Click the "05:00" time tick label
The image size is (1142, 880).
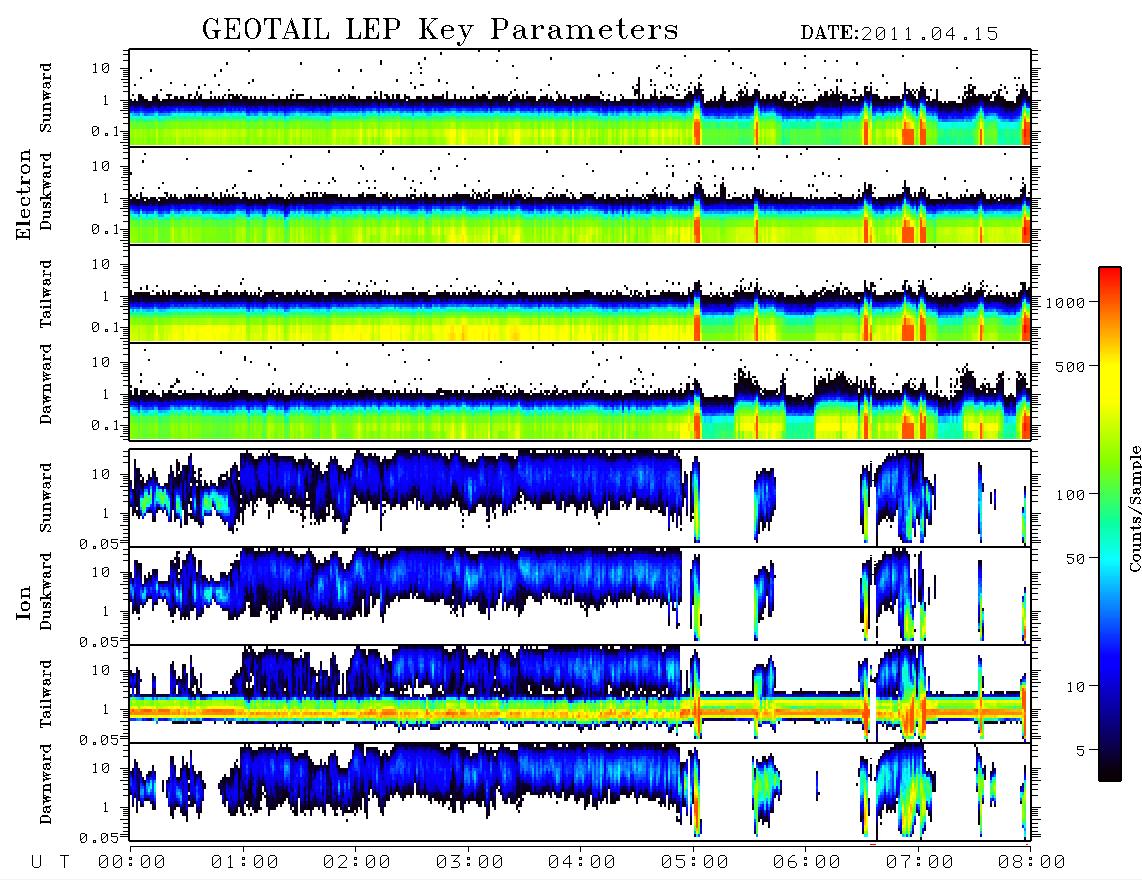[694, 862]
